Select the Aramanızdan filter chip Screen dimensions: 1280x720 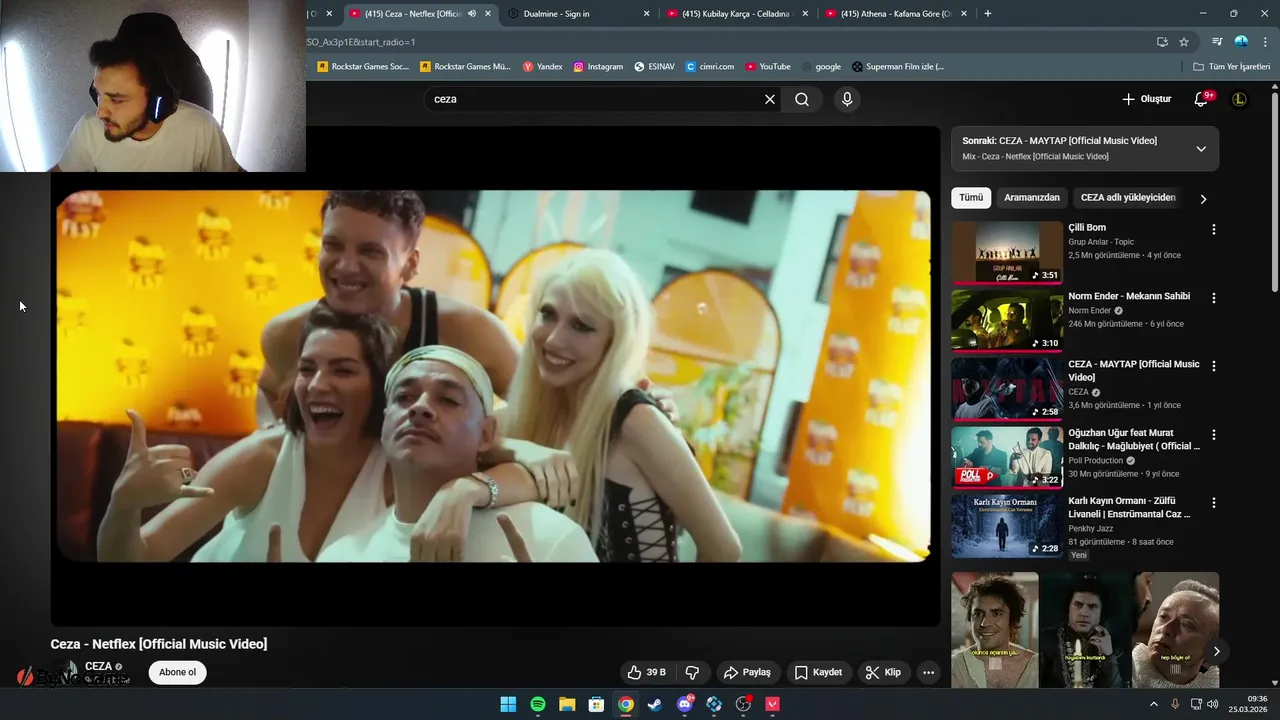[x=1031, y=198]
